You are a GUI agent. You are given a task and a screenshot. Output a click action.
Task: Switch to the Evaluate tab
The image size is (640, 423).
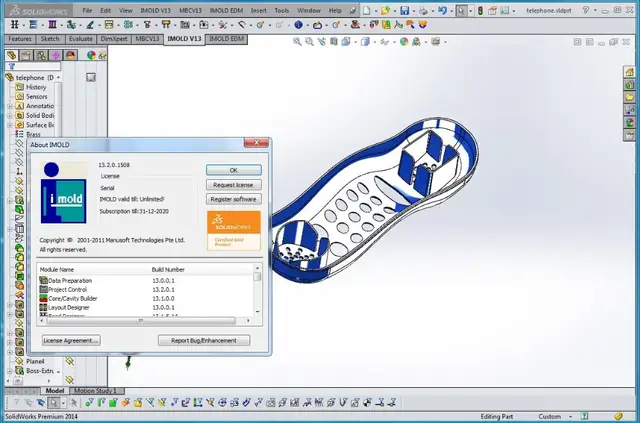[x=81, y=39]
